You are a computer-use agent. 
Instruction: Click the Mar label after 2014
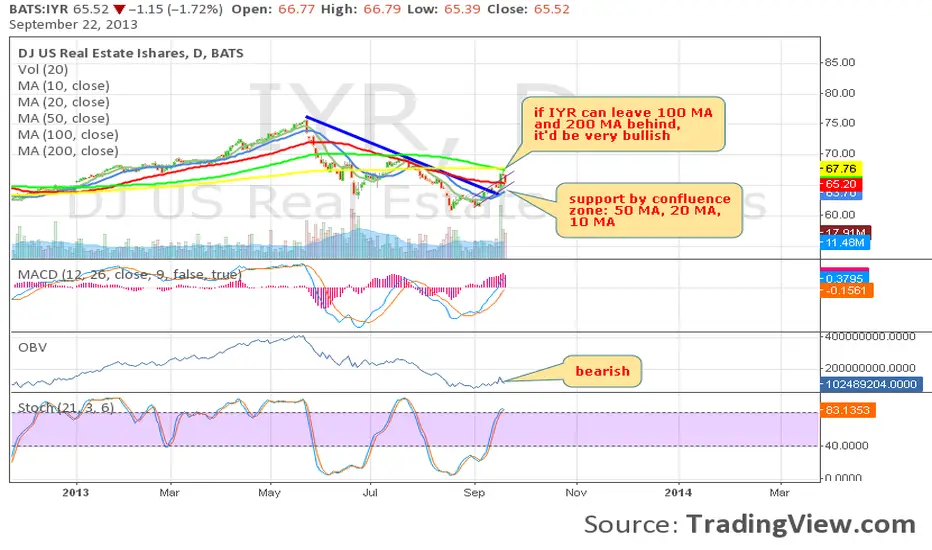coord(779,492)
